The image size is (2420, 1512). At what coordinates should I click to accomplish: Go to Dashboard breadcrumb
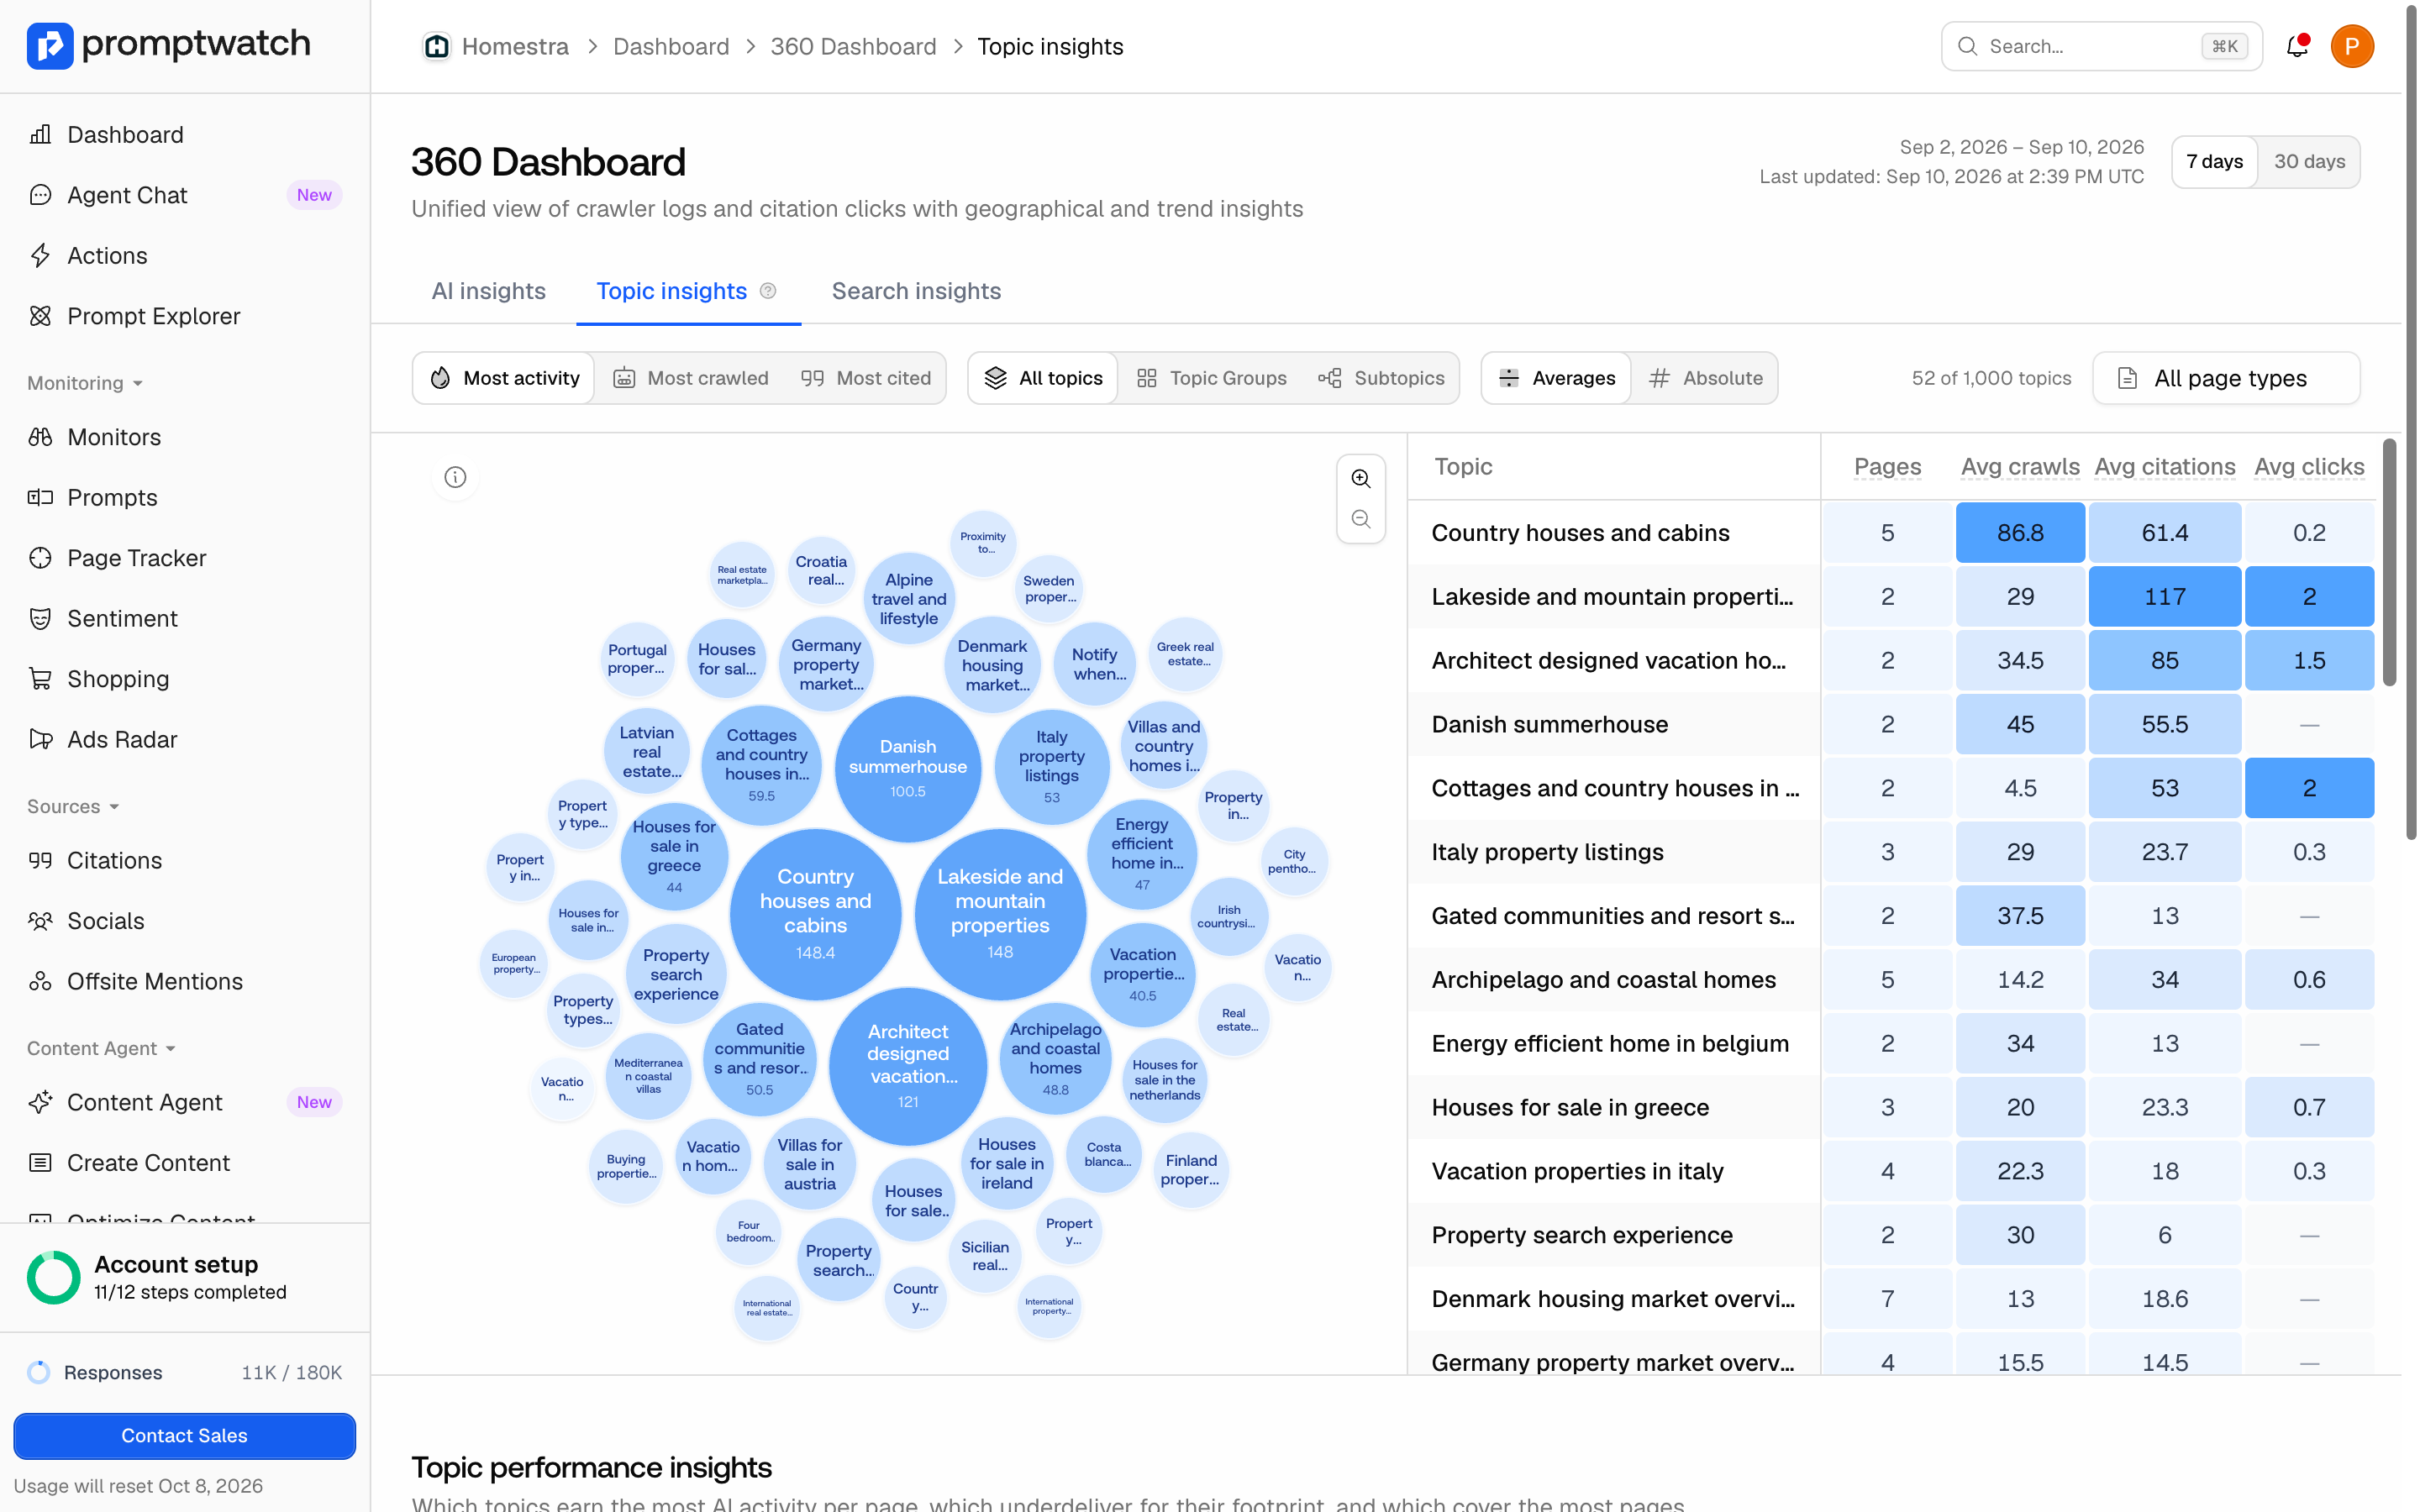click(671, 46)
